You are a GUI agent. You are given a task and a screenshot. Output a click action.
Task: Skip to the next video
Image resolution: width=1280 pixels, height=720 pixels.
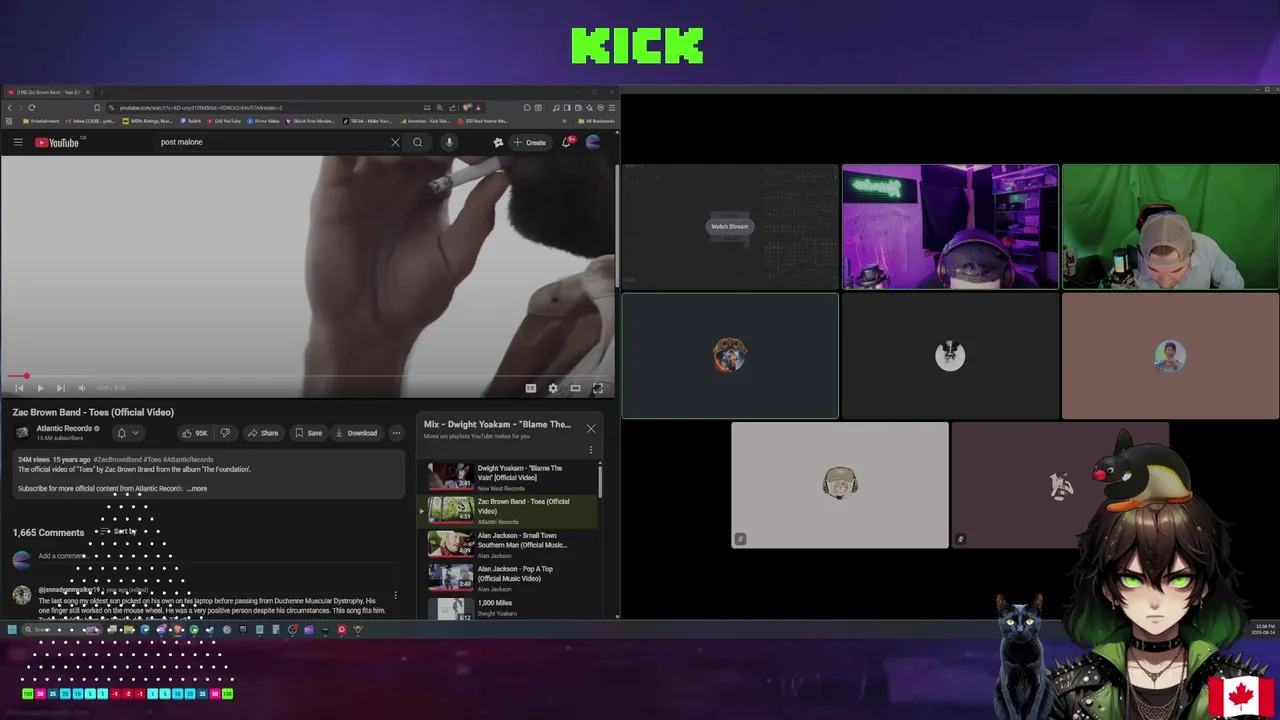point(60,388)
